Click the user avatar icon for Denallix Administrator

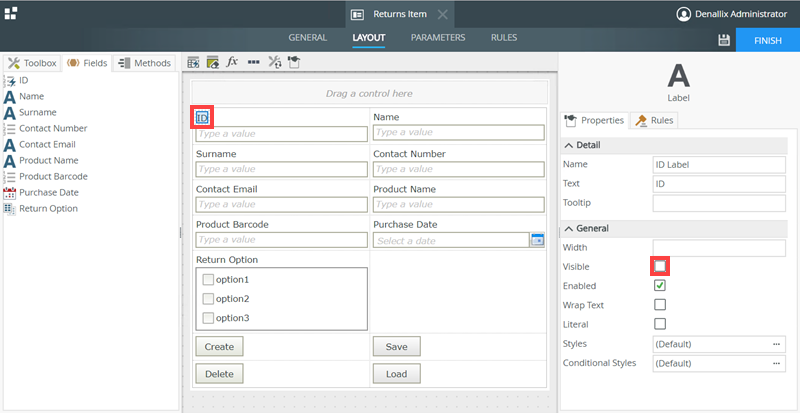(684, 14)
